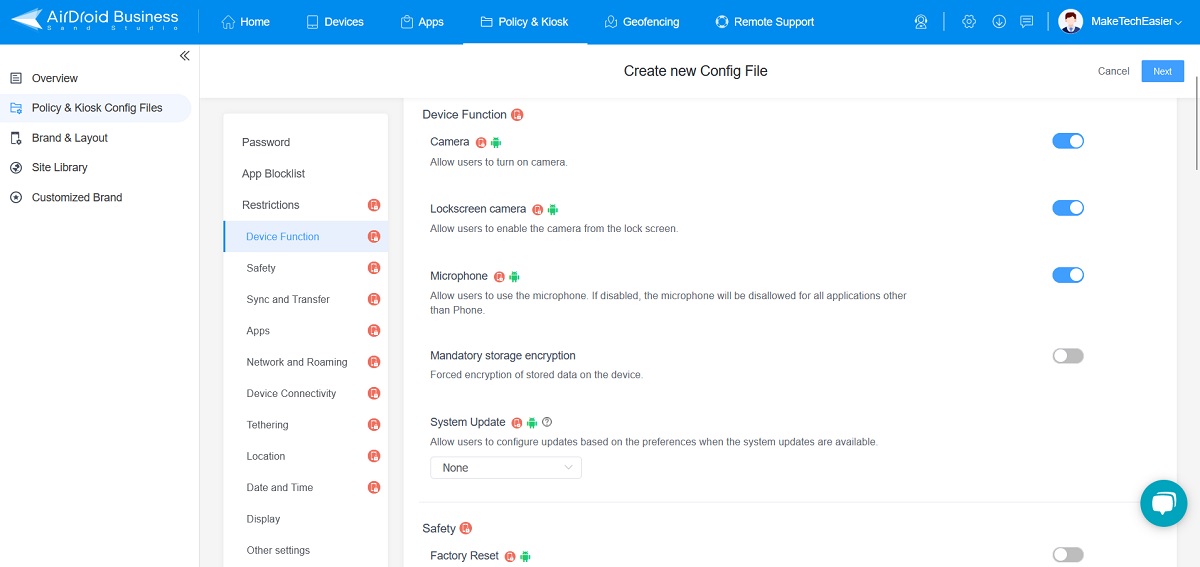The width and height of the screenshot is (1200, 567).
Task: Open the messages speech bubble icon
Action: coord(1026,22)
